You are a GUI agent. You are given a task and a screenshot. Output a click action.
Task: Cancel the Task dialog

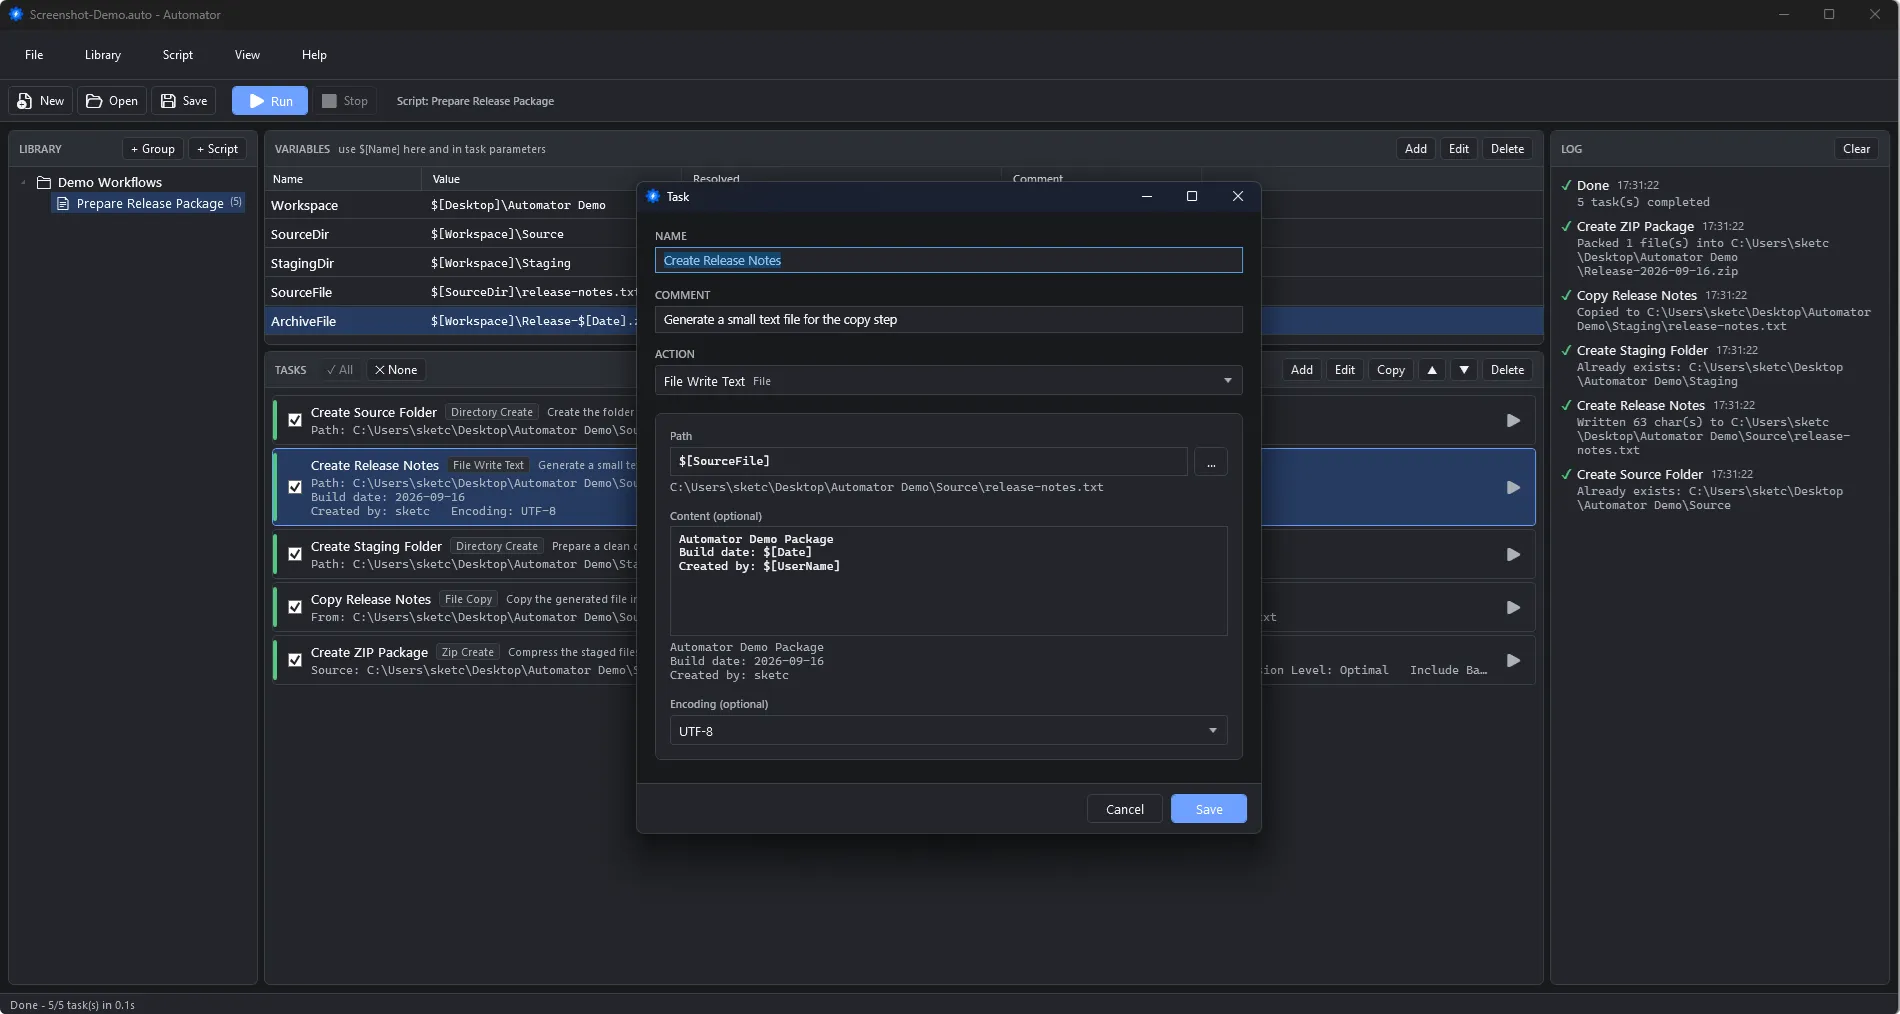point(1125,809)
